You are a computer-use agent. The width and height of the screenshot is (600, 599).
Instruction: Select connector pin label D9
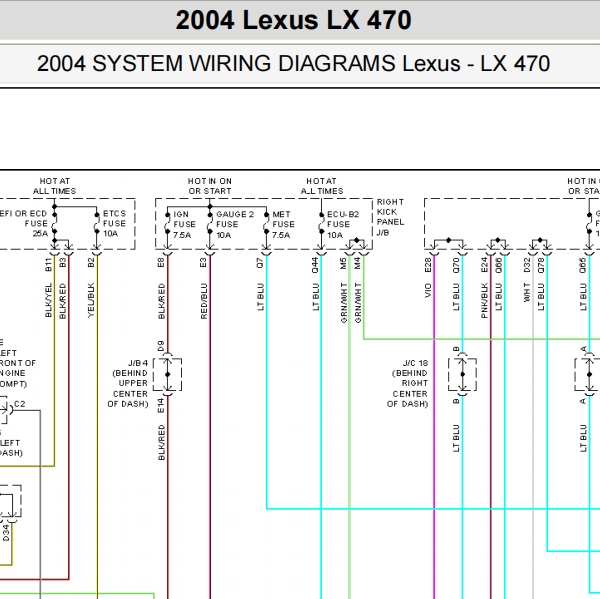point(161,346)
